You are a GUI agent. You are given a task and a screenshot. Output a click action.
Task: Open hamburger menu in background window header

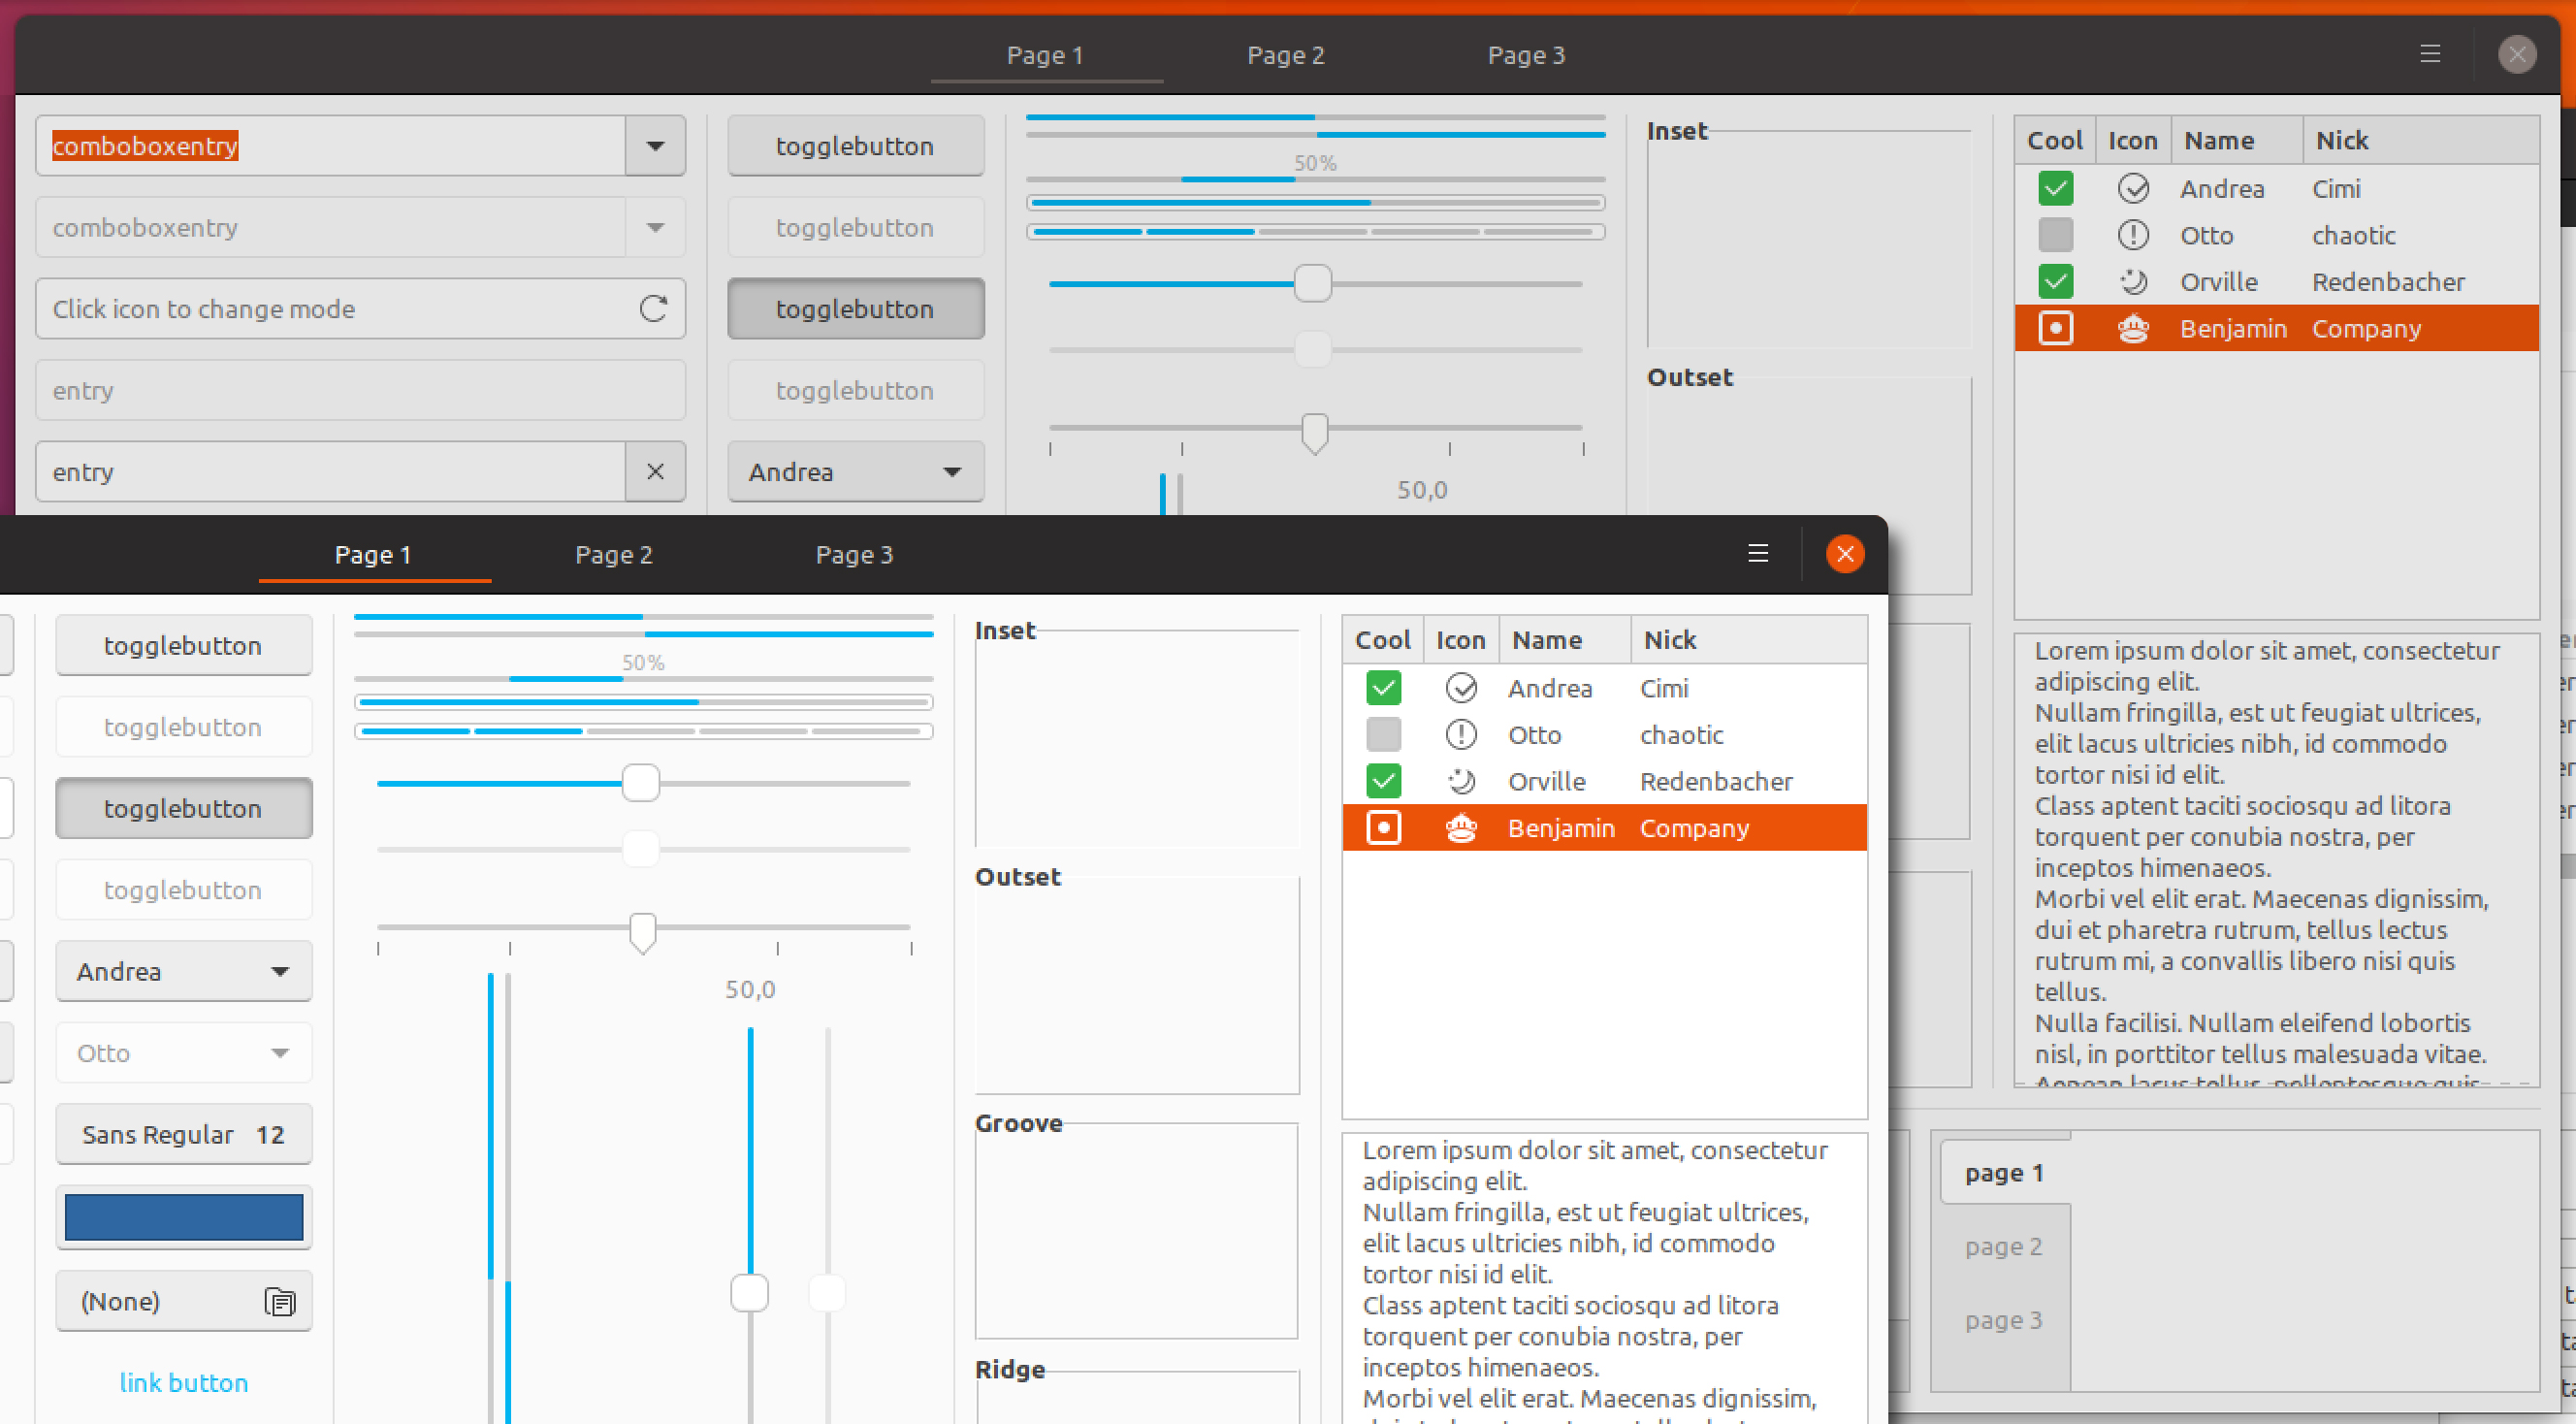[x=2429, y=54]
